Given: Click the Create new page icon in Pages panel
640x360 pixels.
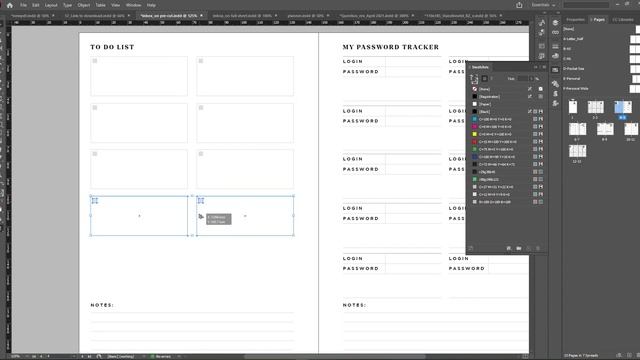Looking at the screenshot, I should coord(629,356).
